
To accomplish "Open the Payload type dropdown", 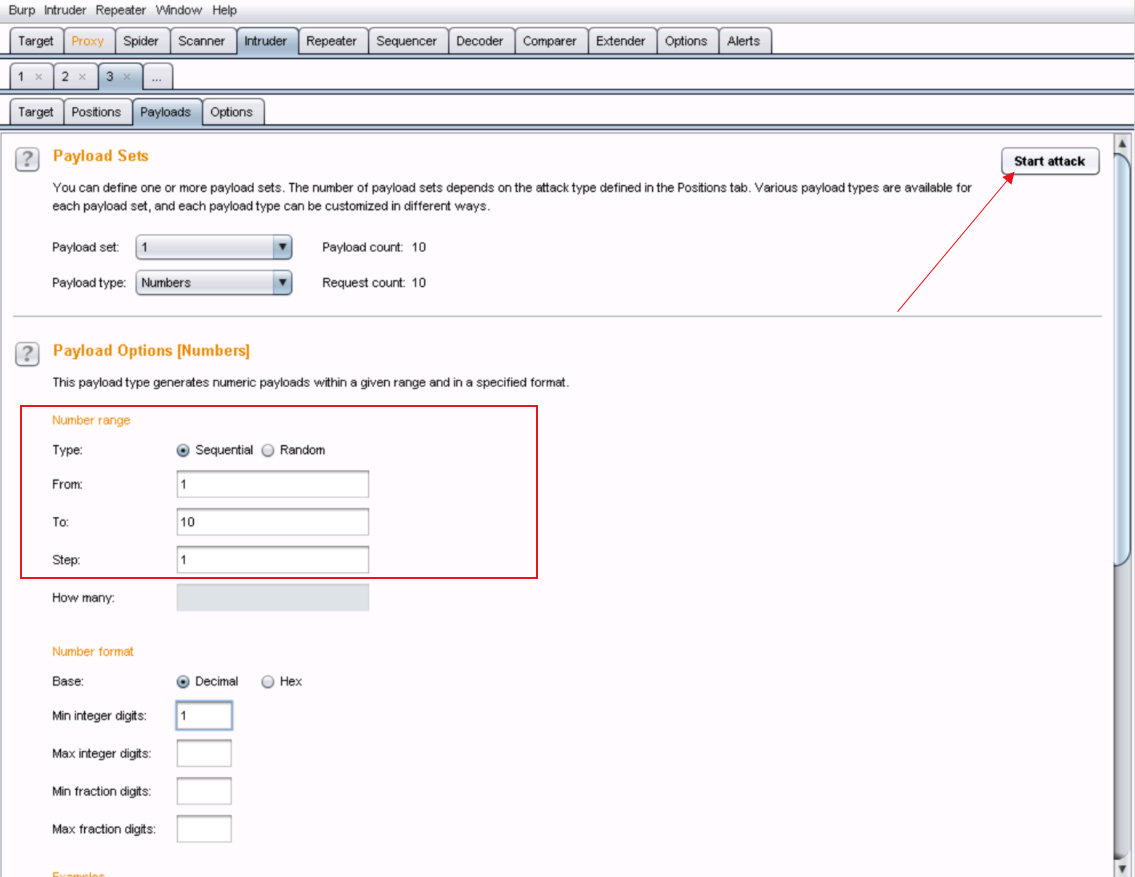I will pos(214,283).
